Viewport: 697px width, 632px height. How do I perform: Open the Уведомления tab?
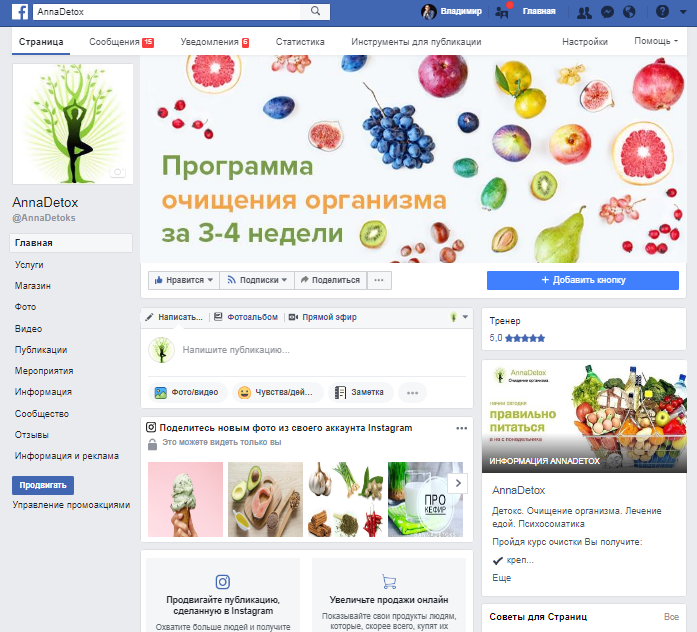[214, 42]
